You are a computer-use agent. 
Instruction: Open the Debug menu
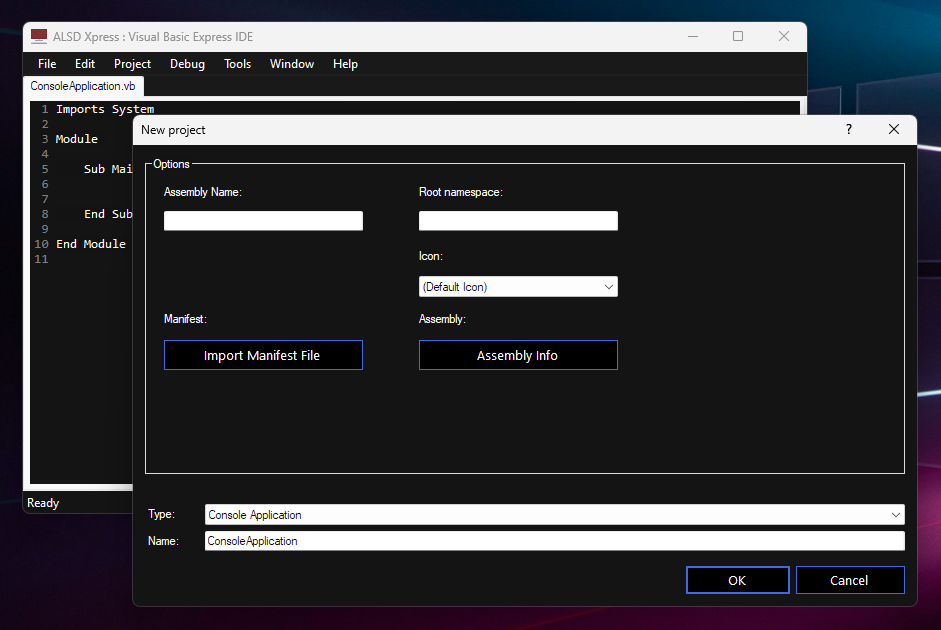187,64
